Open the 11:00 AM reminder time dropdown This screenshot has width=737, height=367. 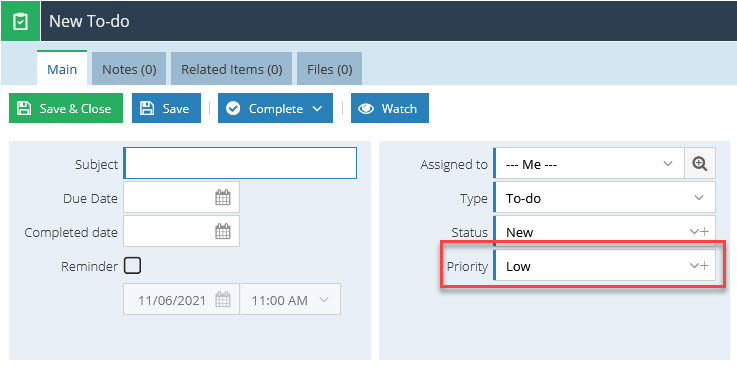click(x=290, y=299)
